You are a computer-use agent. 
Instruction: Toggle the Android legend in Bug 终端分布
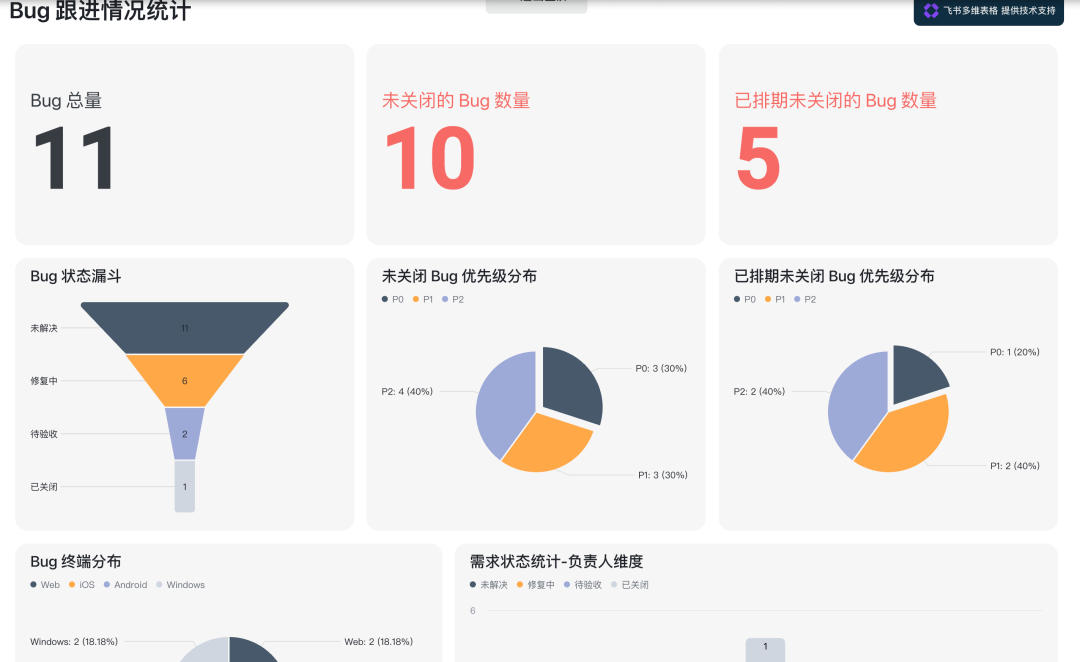point(124,585)
